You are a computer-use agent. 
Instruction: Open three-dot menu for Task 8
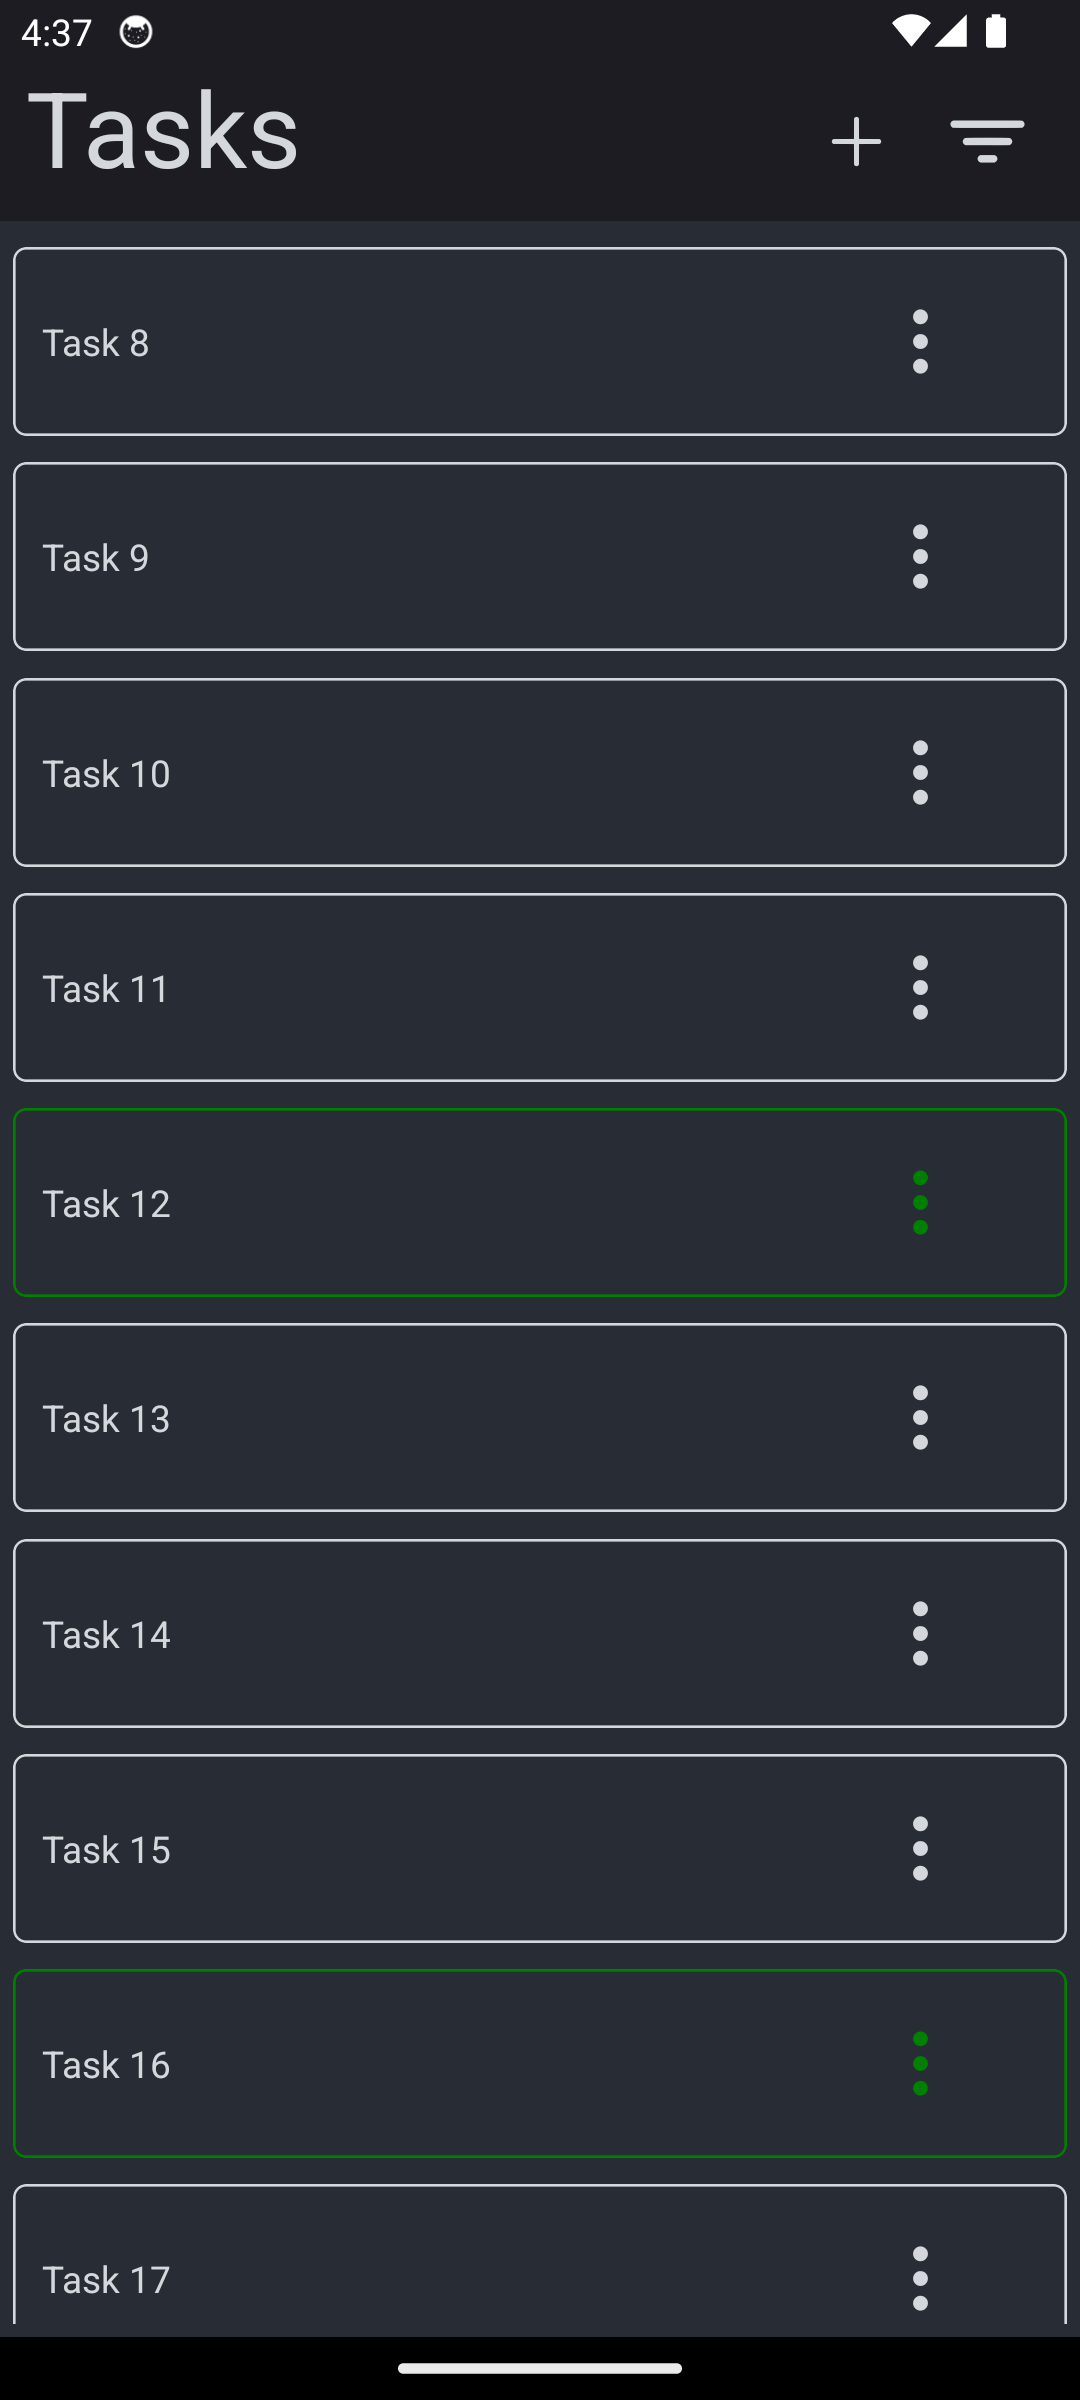[920, 342]
